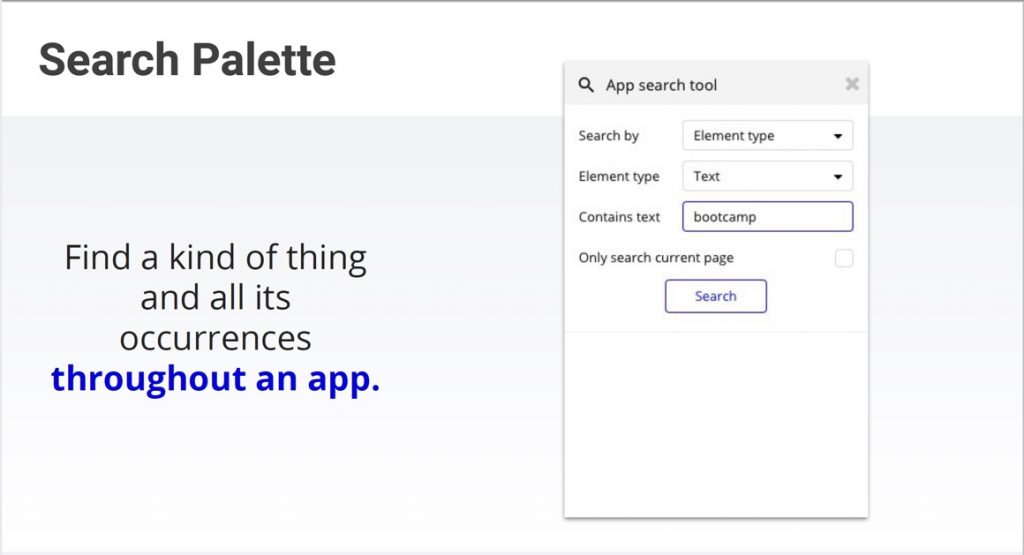1024x555 pixels.
Task: Click the magnifying glass icon in the search tool header
Action: 586,85
